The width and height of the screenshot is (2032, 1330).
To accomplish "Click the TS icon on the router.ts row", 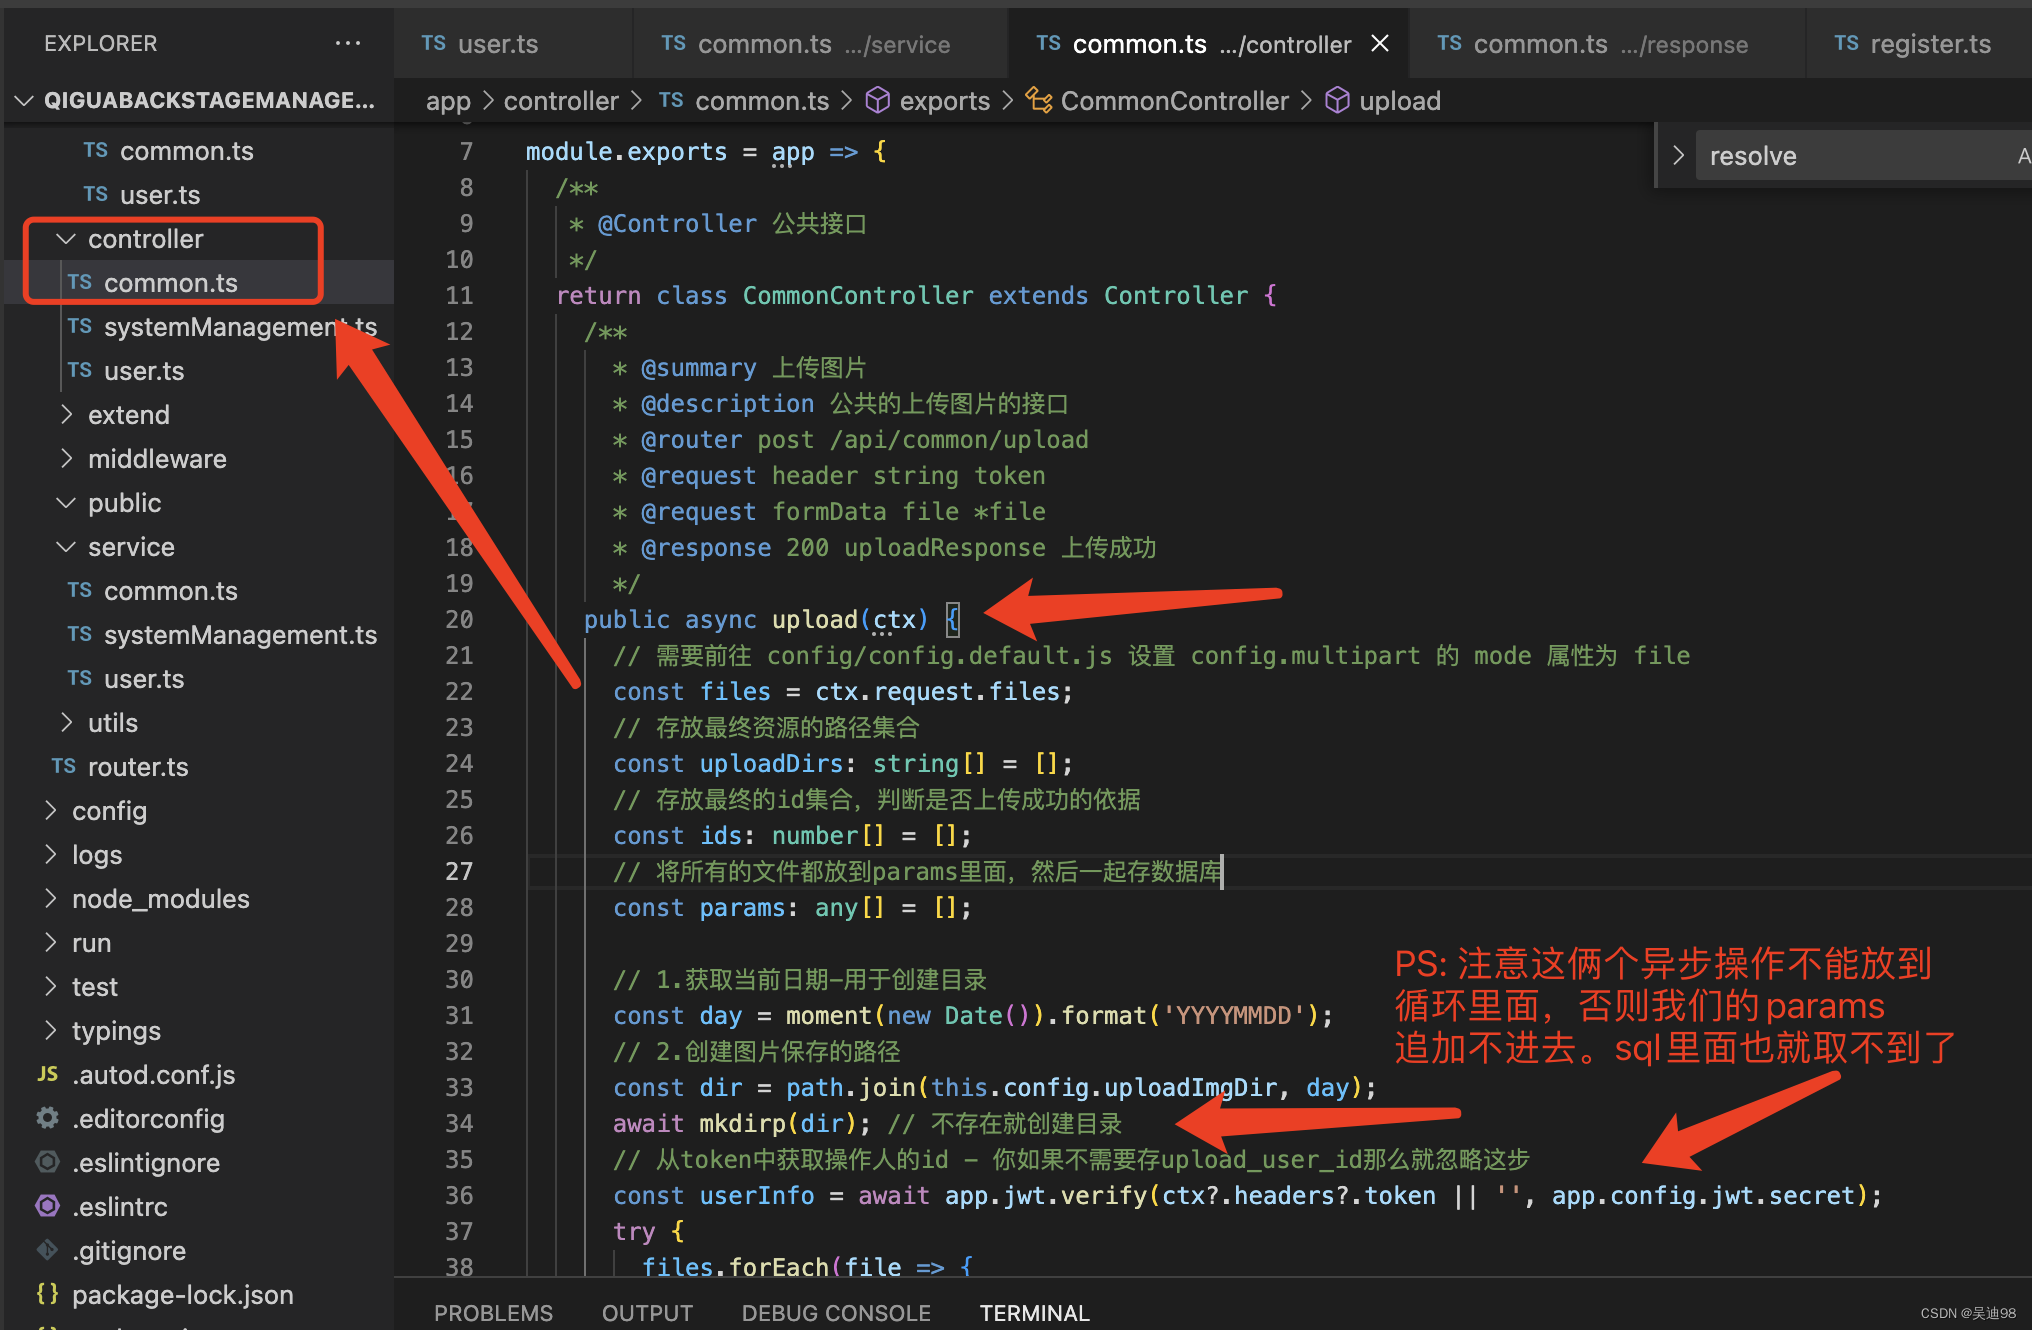I will point(64,766).
